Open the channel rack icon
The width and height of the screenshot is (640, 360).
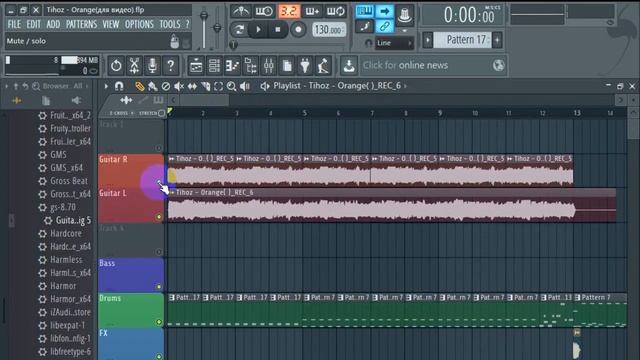[x=214, y=66]
